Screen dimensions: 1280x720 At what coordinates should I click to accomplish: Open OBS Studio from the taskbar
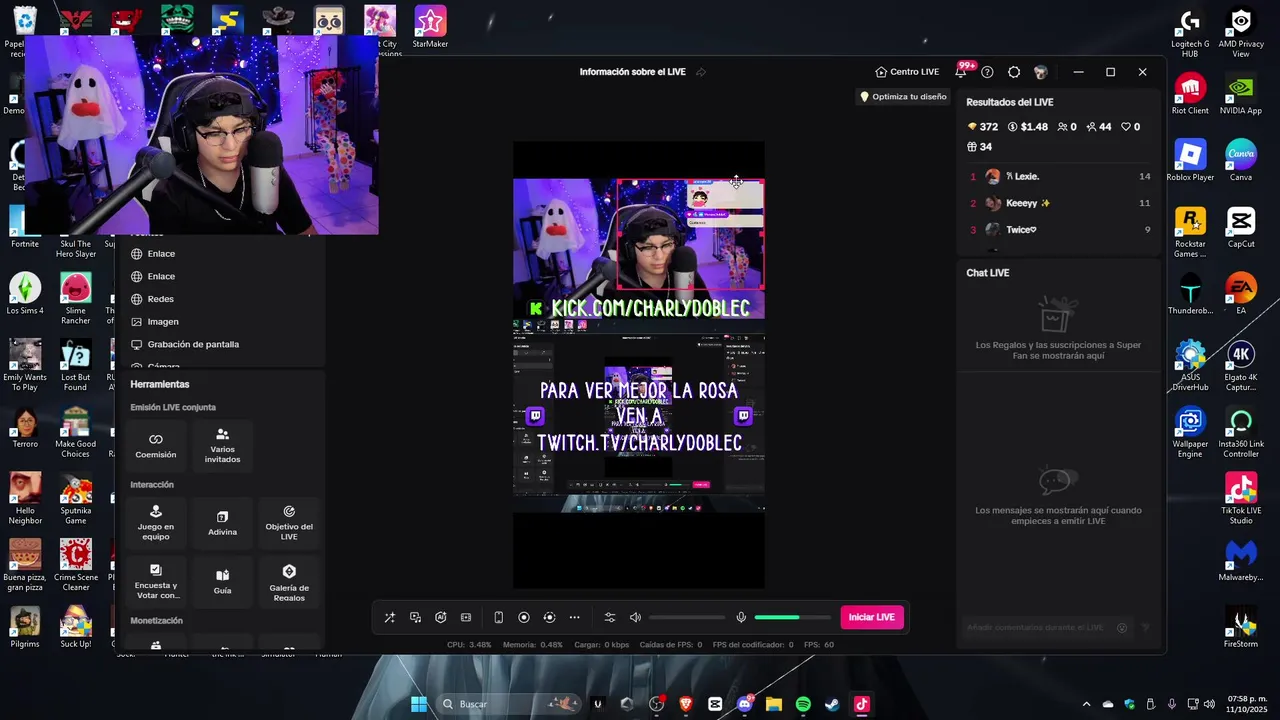pyautogui.click(x=656, y=704)
